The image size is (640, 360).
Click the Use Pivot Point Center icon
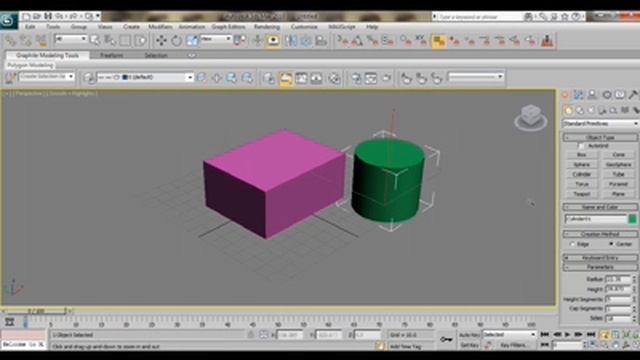(x=240, y=40)
